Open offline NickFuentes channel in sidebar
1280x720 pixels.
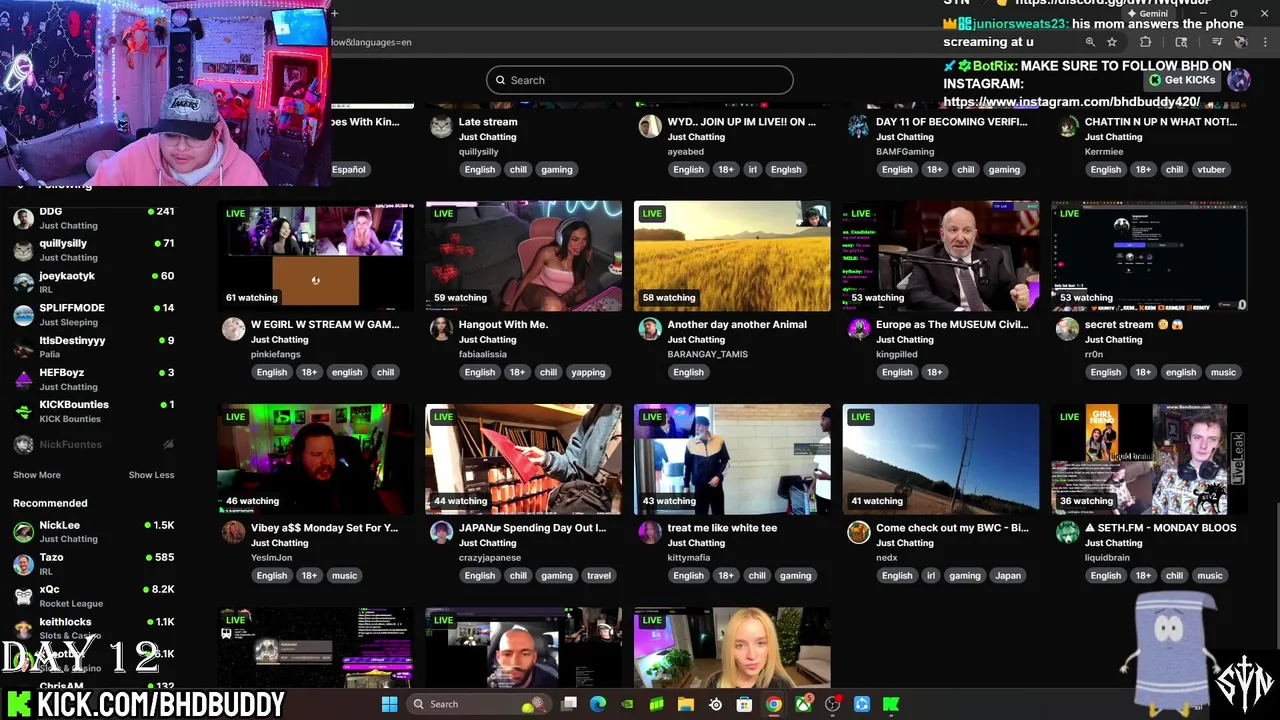pos(94,444)
